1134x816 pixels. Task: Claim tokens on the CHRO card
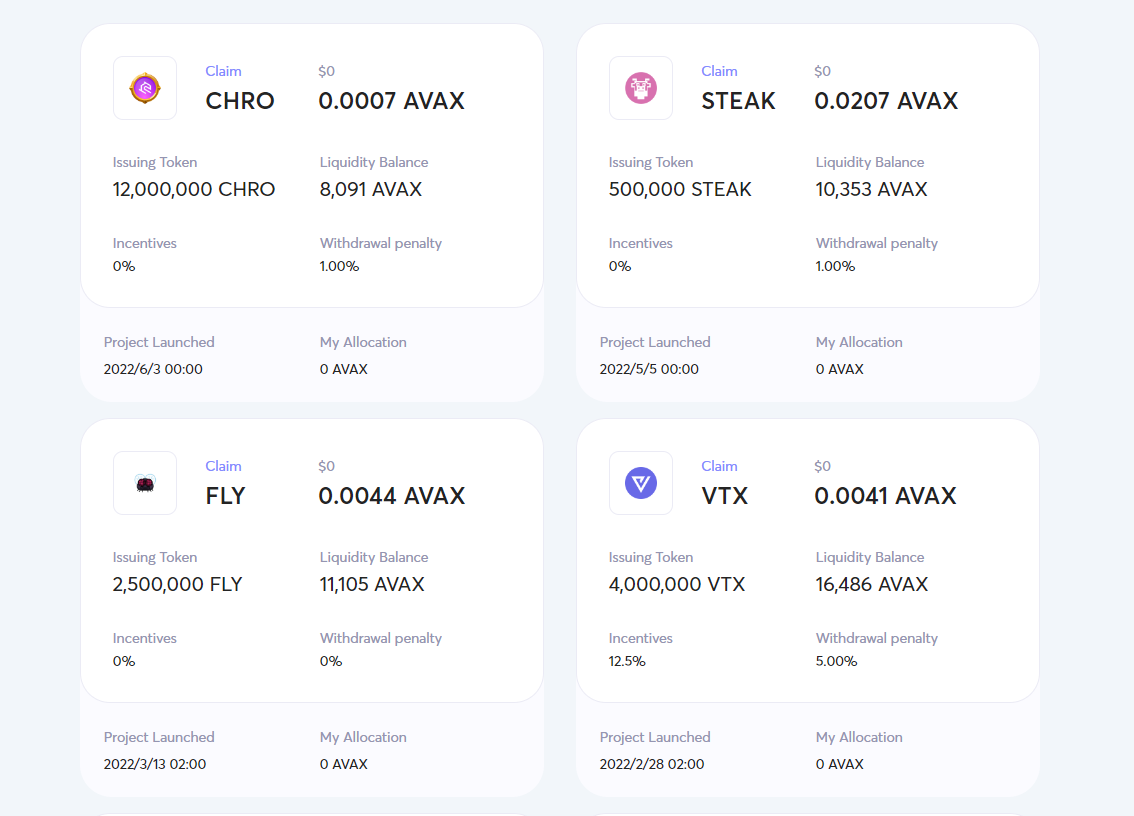coord(223,71)
